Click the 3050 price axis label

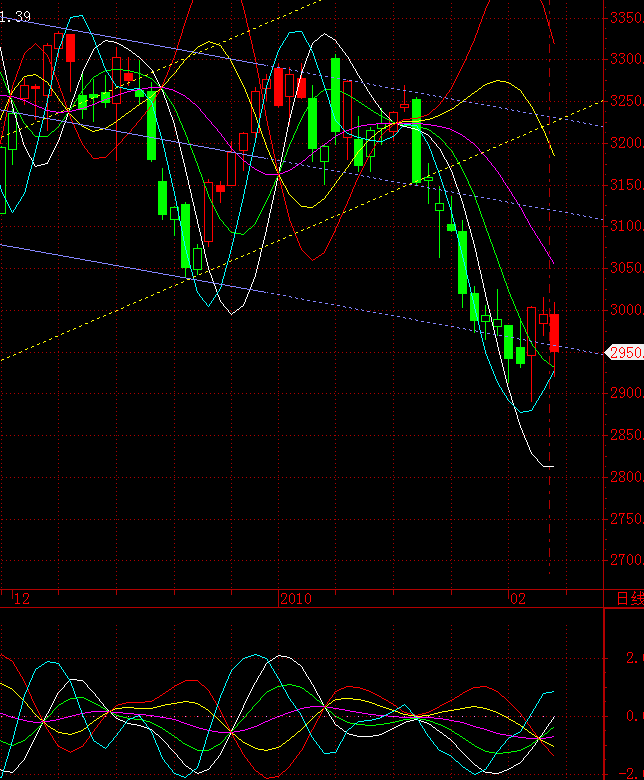pos(627,268)
